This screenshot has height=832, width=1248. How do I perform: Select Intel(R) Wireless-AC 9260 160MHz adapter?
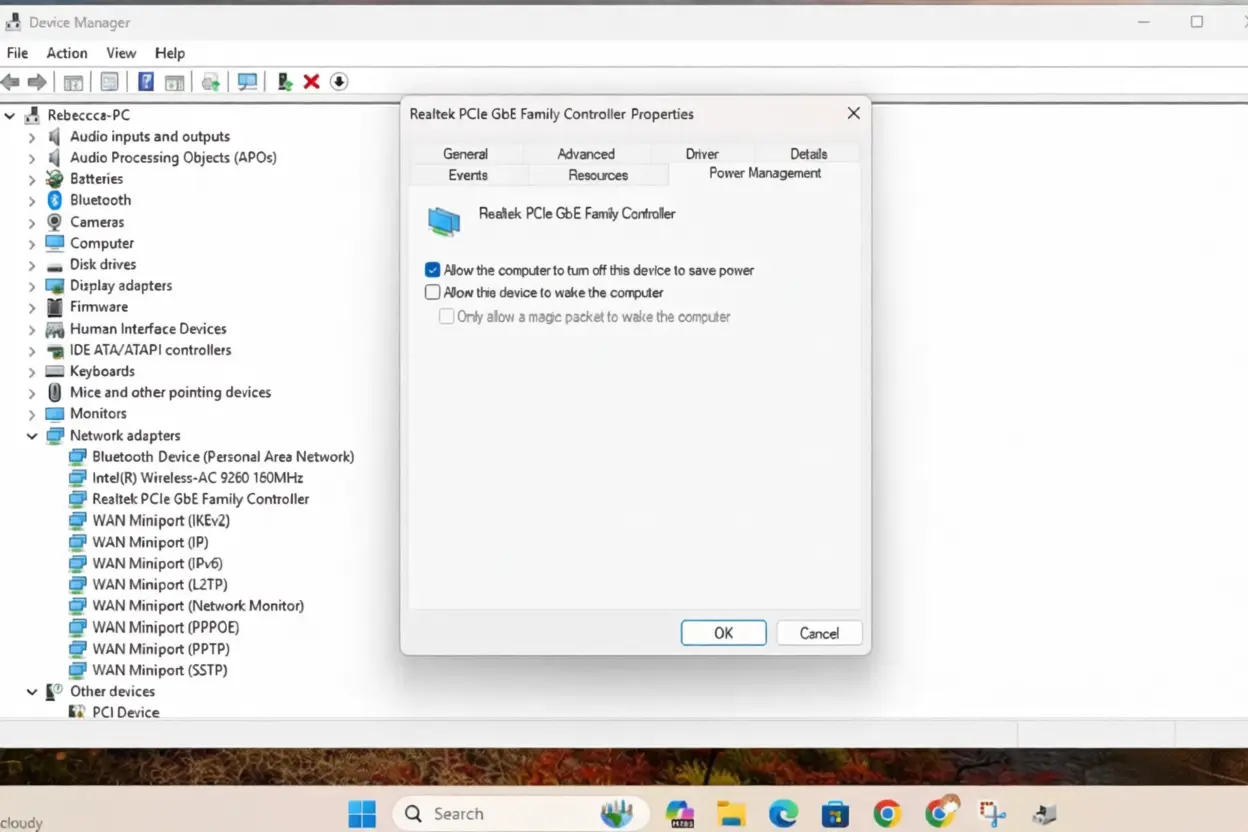coord(197,478)
